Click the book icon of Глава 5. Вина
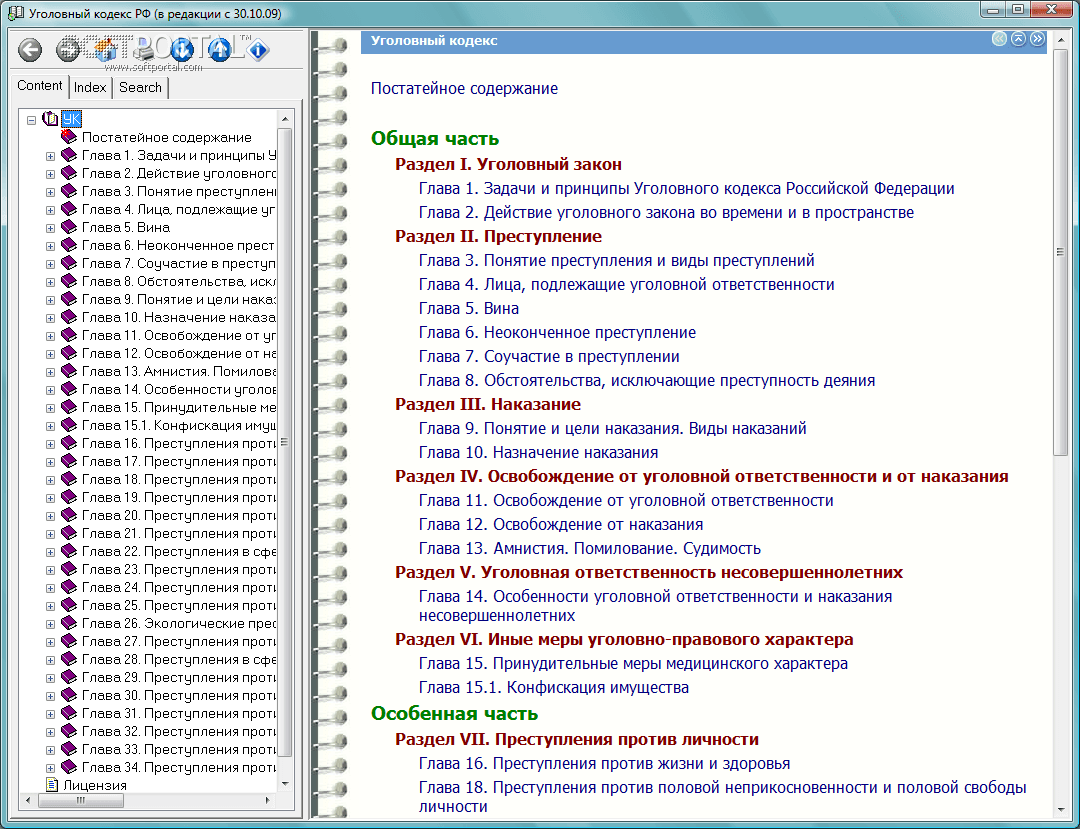Viewport: 1080px width, 829px height. coord(69,227)
